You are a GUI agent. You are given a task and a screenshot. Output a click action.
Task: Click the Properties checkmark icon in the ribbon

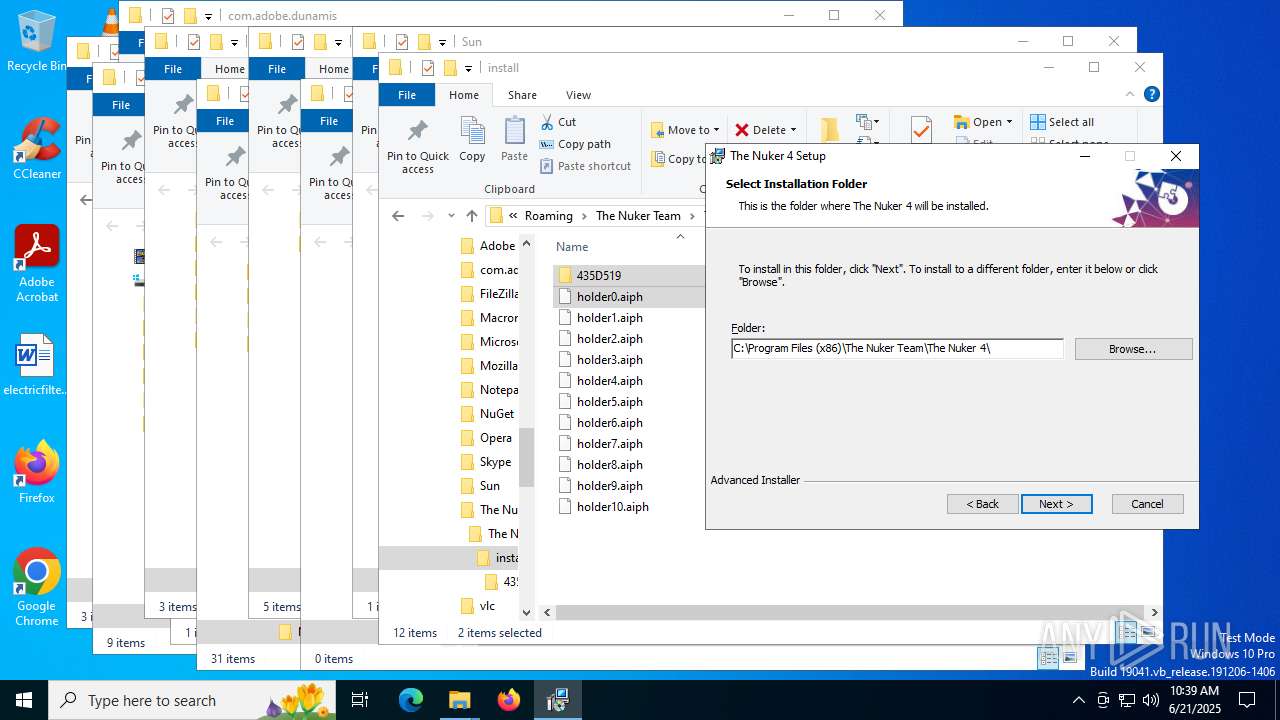(921, 131)
